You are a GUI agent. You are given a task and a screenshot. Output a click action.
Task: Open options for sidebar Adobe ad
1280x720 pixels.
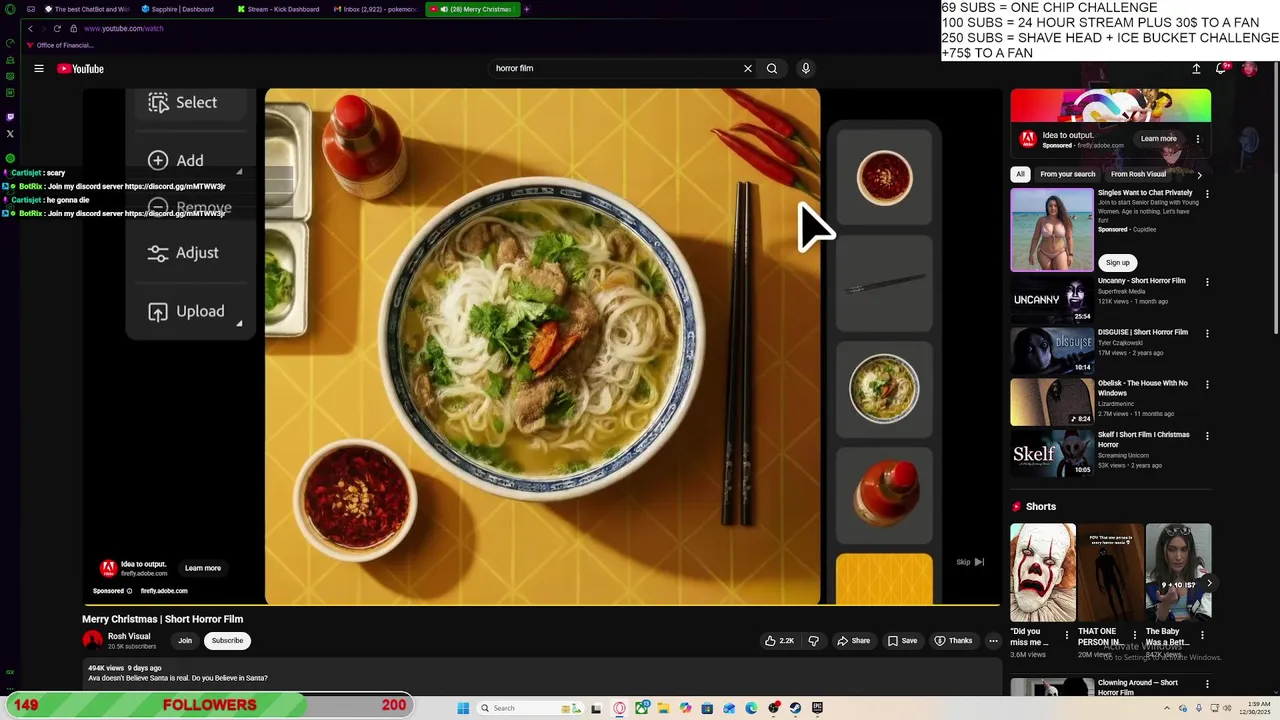pyautogui.click(x=1198, y=139)
